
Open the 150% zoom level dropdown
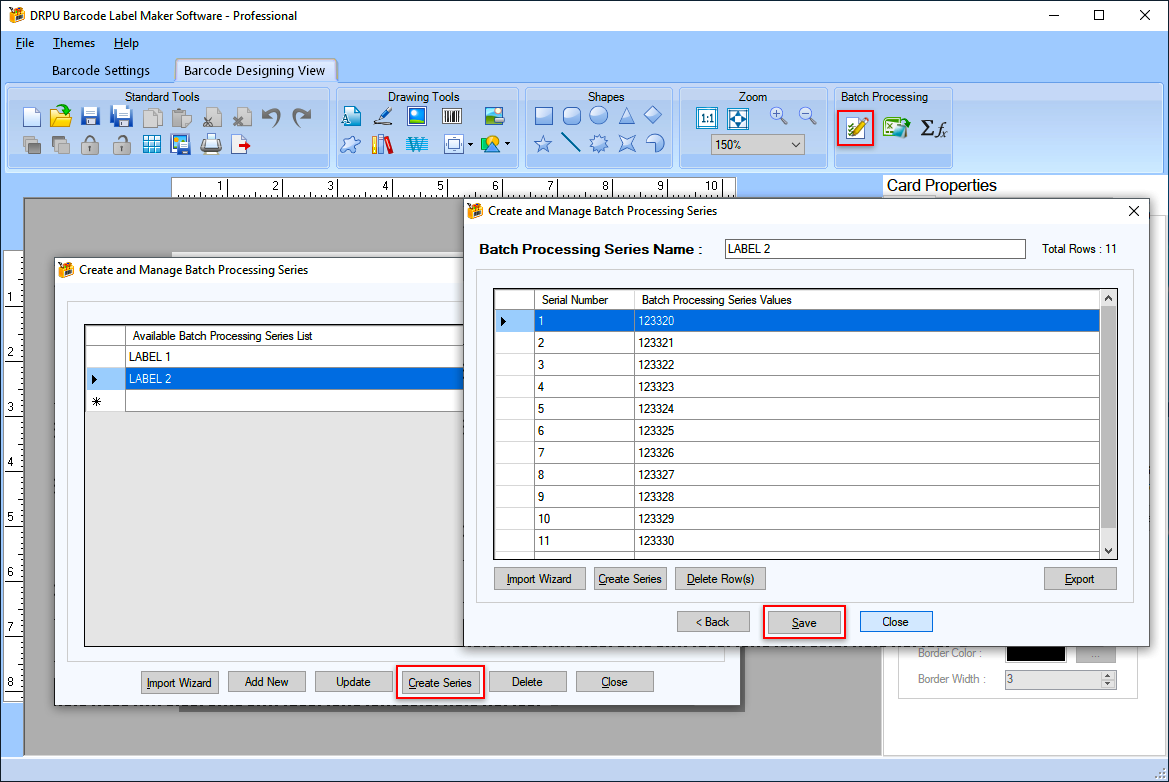[795, 145]
